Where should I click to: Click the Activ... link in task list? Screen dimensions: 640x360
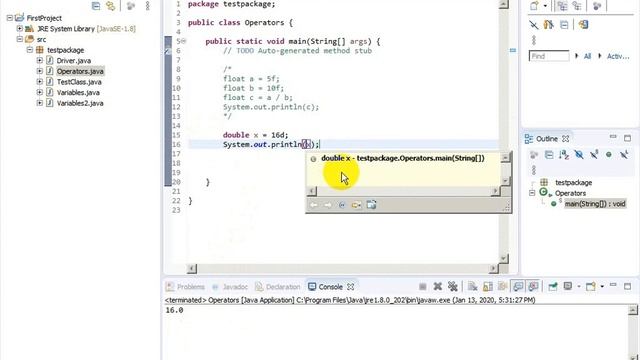(x=618, y=56)
